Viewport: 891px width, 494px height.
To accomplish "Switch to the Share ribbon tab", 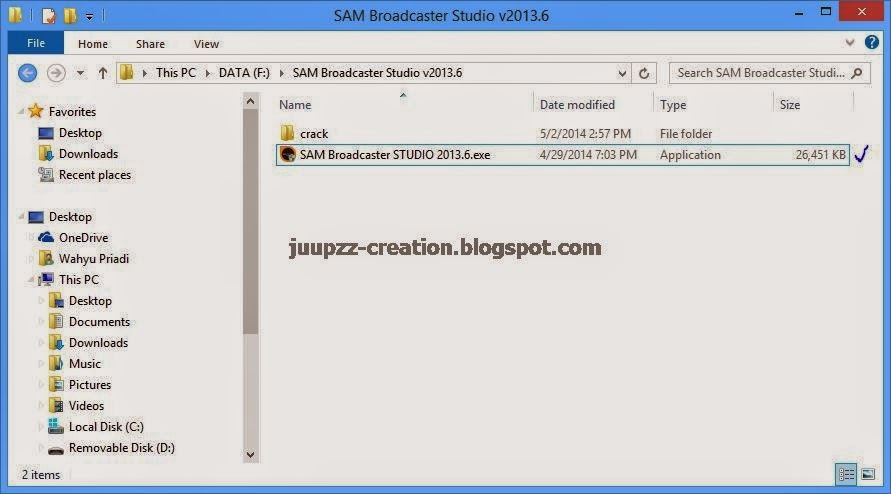I will (150, 44).
